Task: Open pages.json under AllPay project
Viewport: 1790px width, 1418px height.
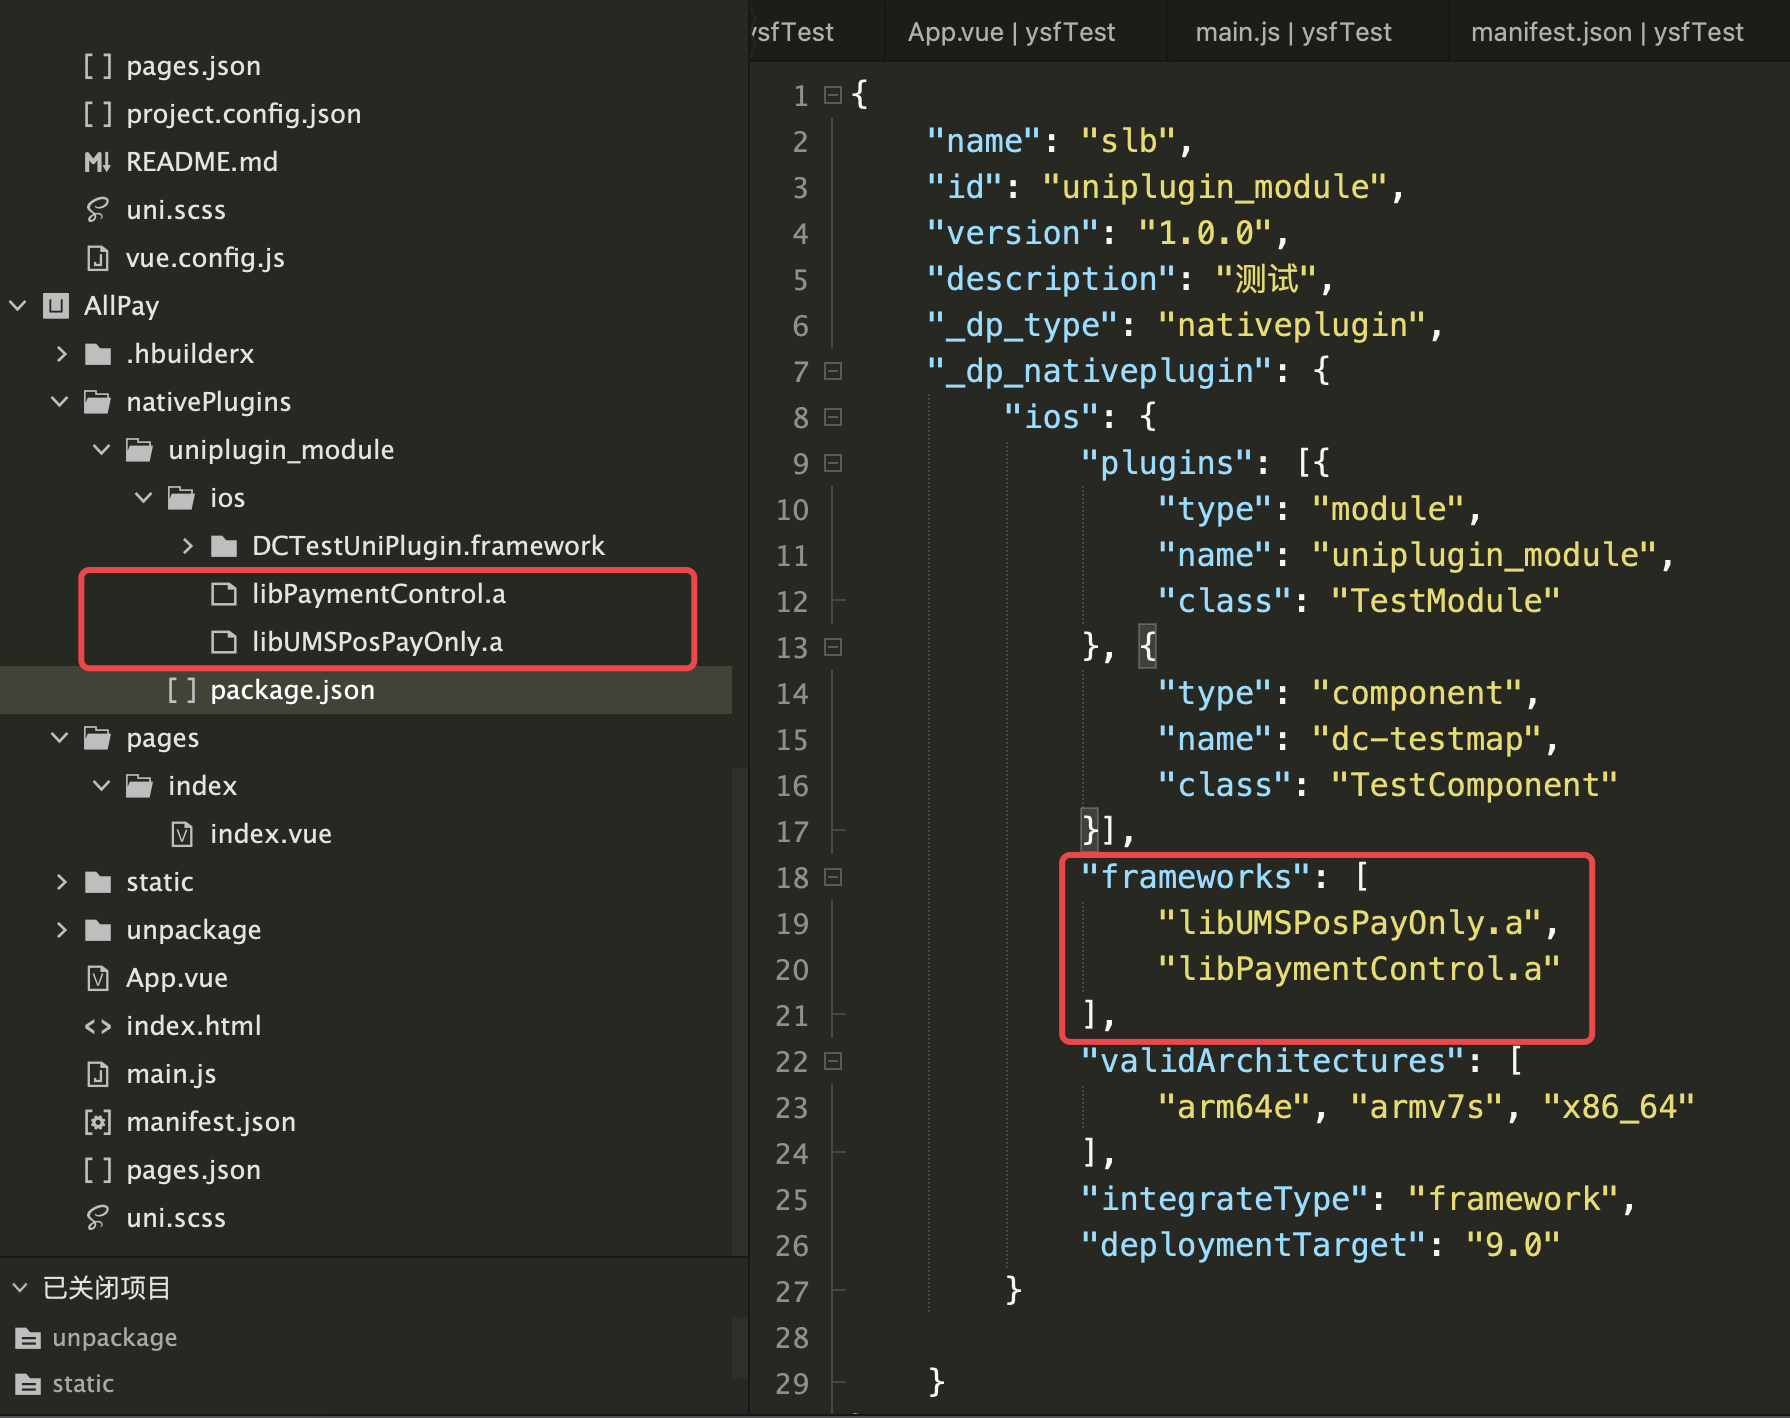Action: [x=193, y=1170]
